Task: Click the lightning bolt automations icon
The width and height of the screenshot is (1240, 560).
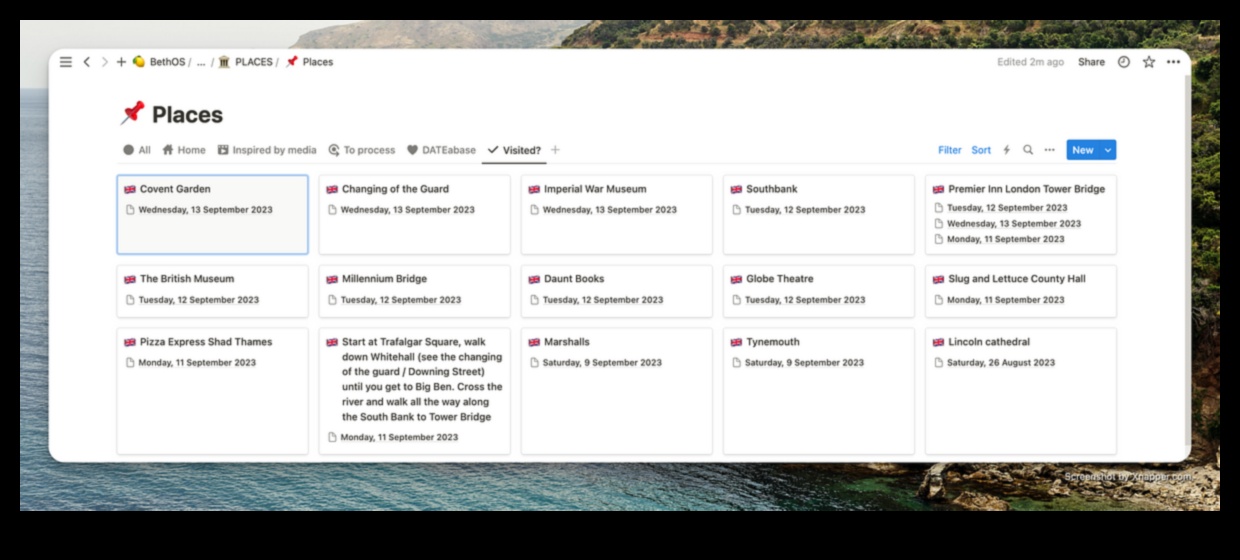Action: [1007, 150]
